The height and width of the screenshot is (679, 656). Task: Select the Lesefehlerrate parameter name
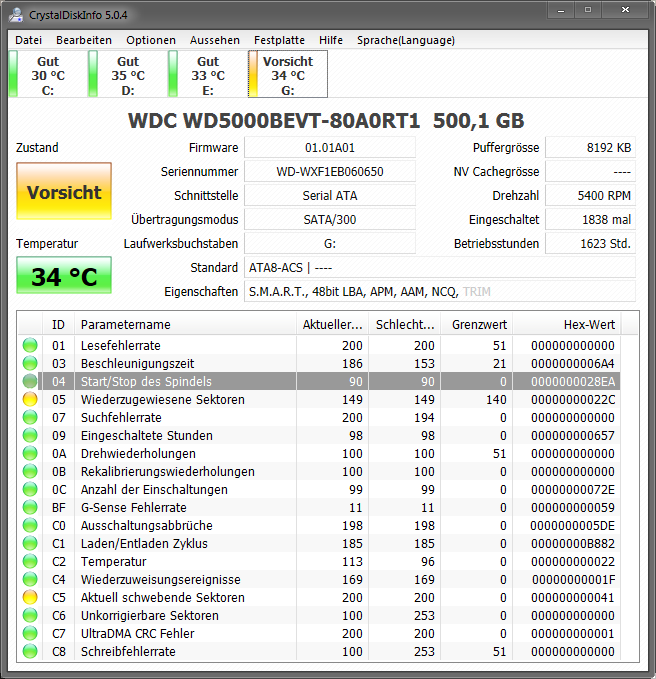point(121,345)
